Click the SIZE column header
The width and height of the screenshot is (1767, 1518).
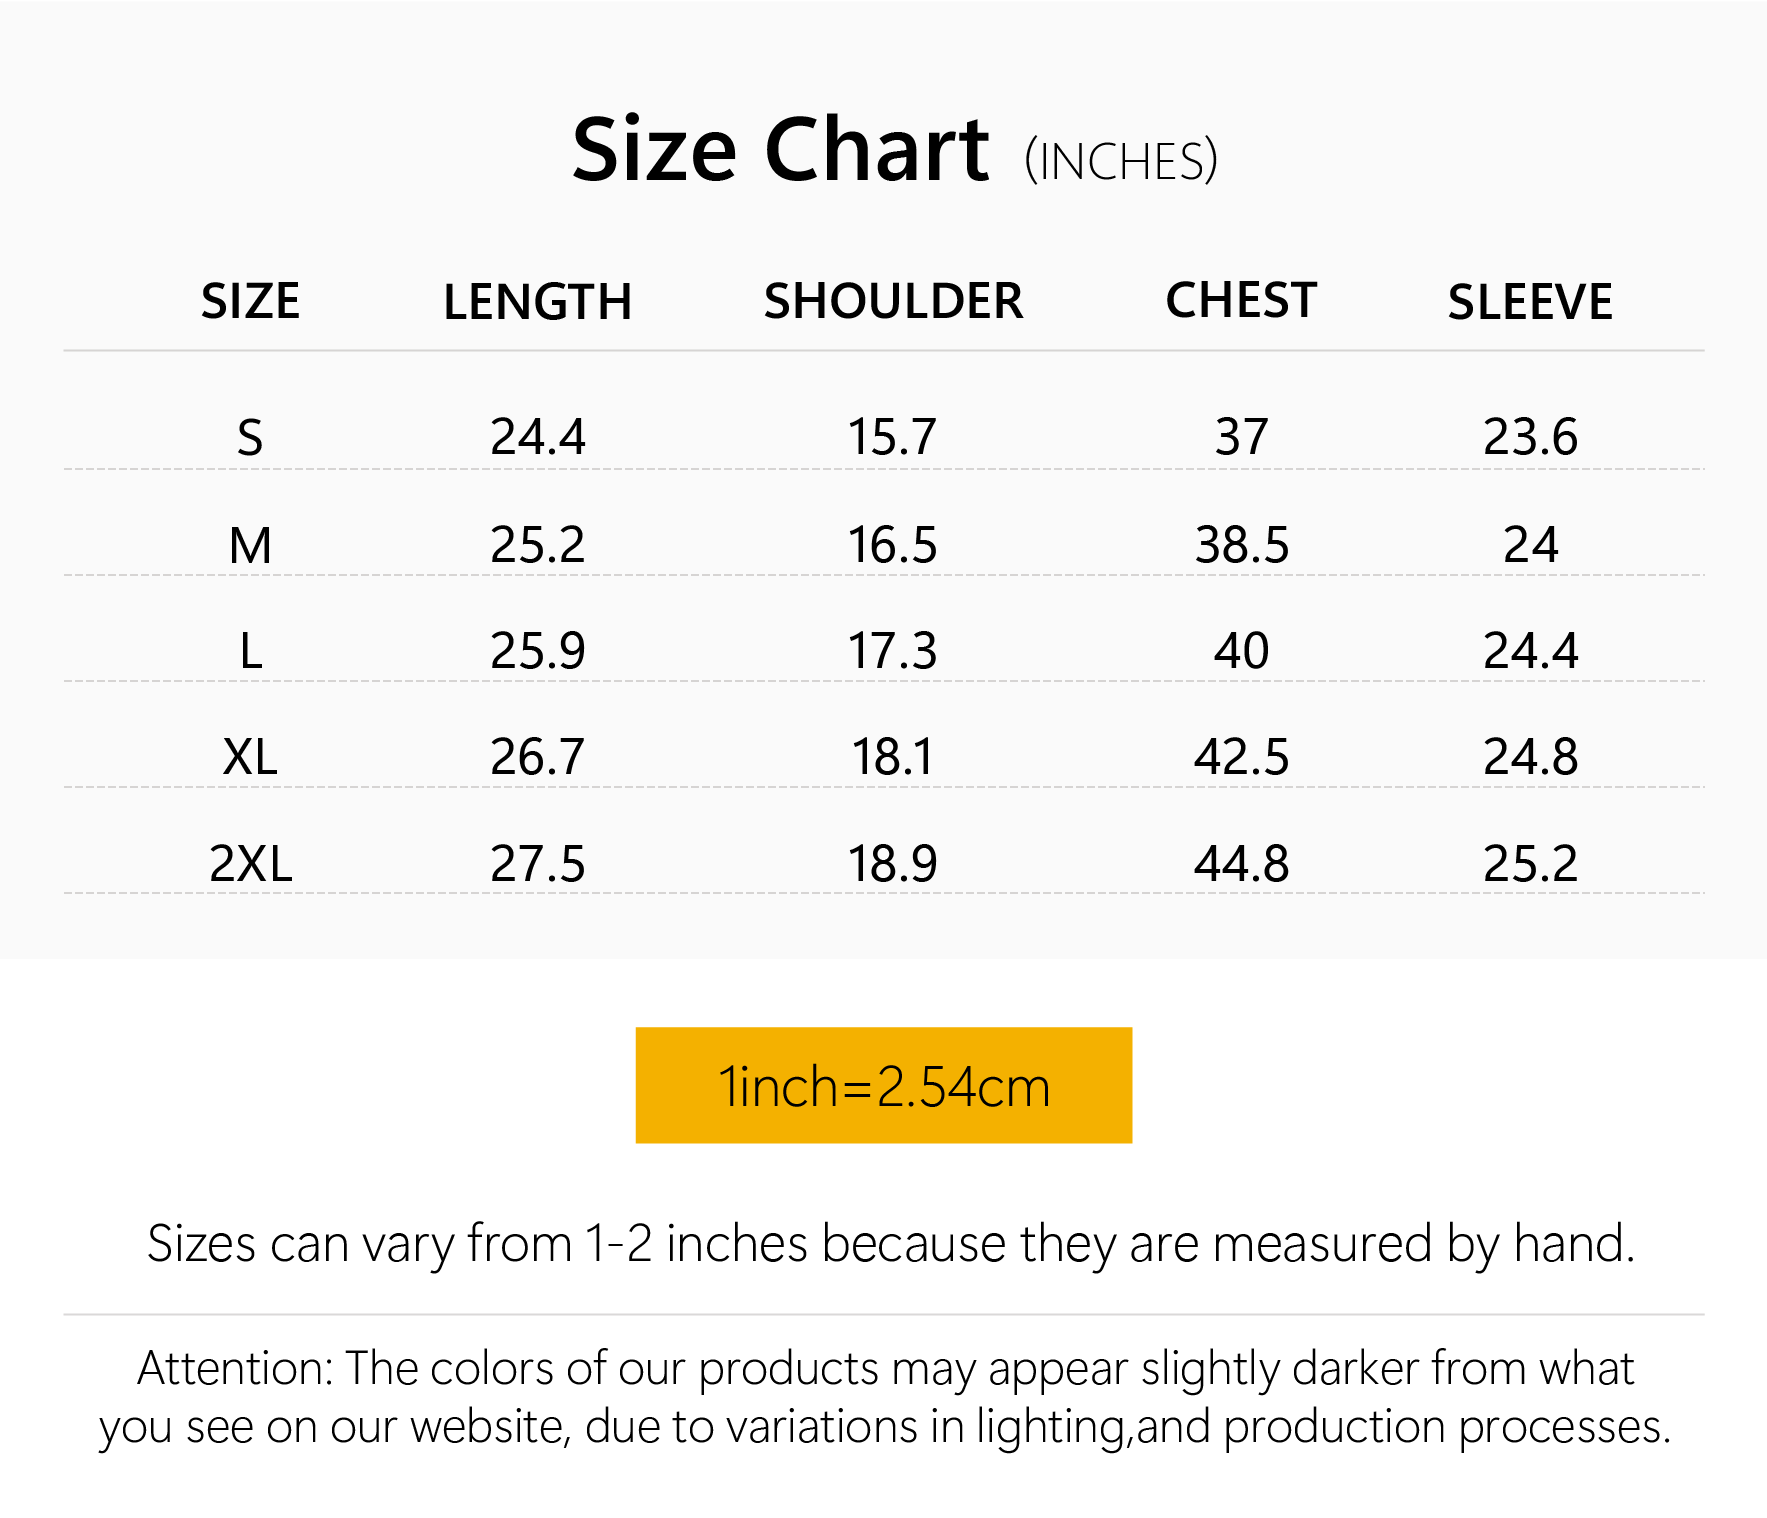pos(250,301)
